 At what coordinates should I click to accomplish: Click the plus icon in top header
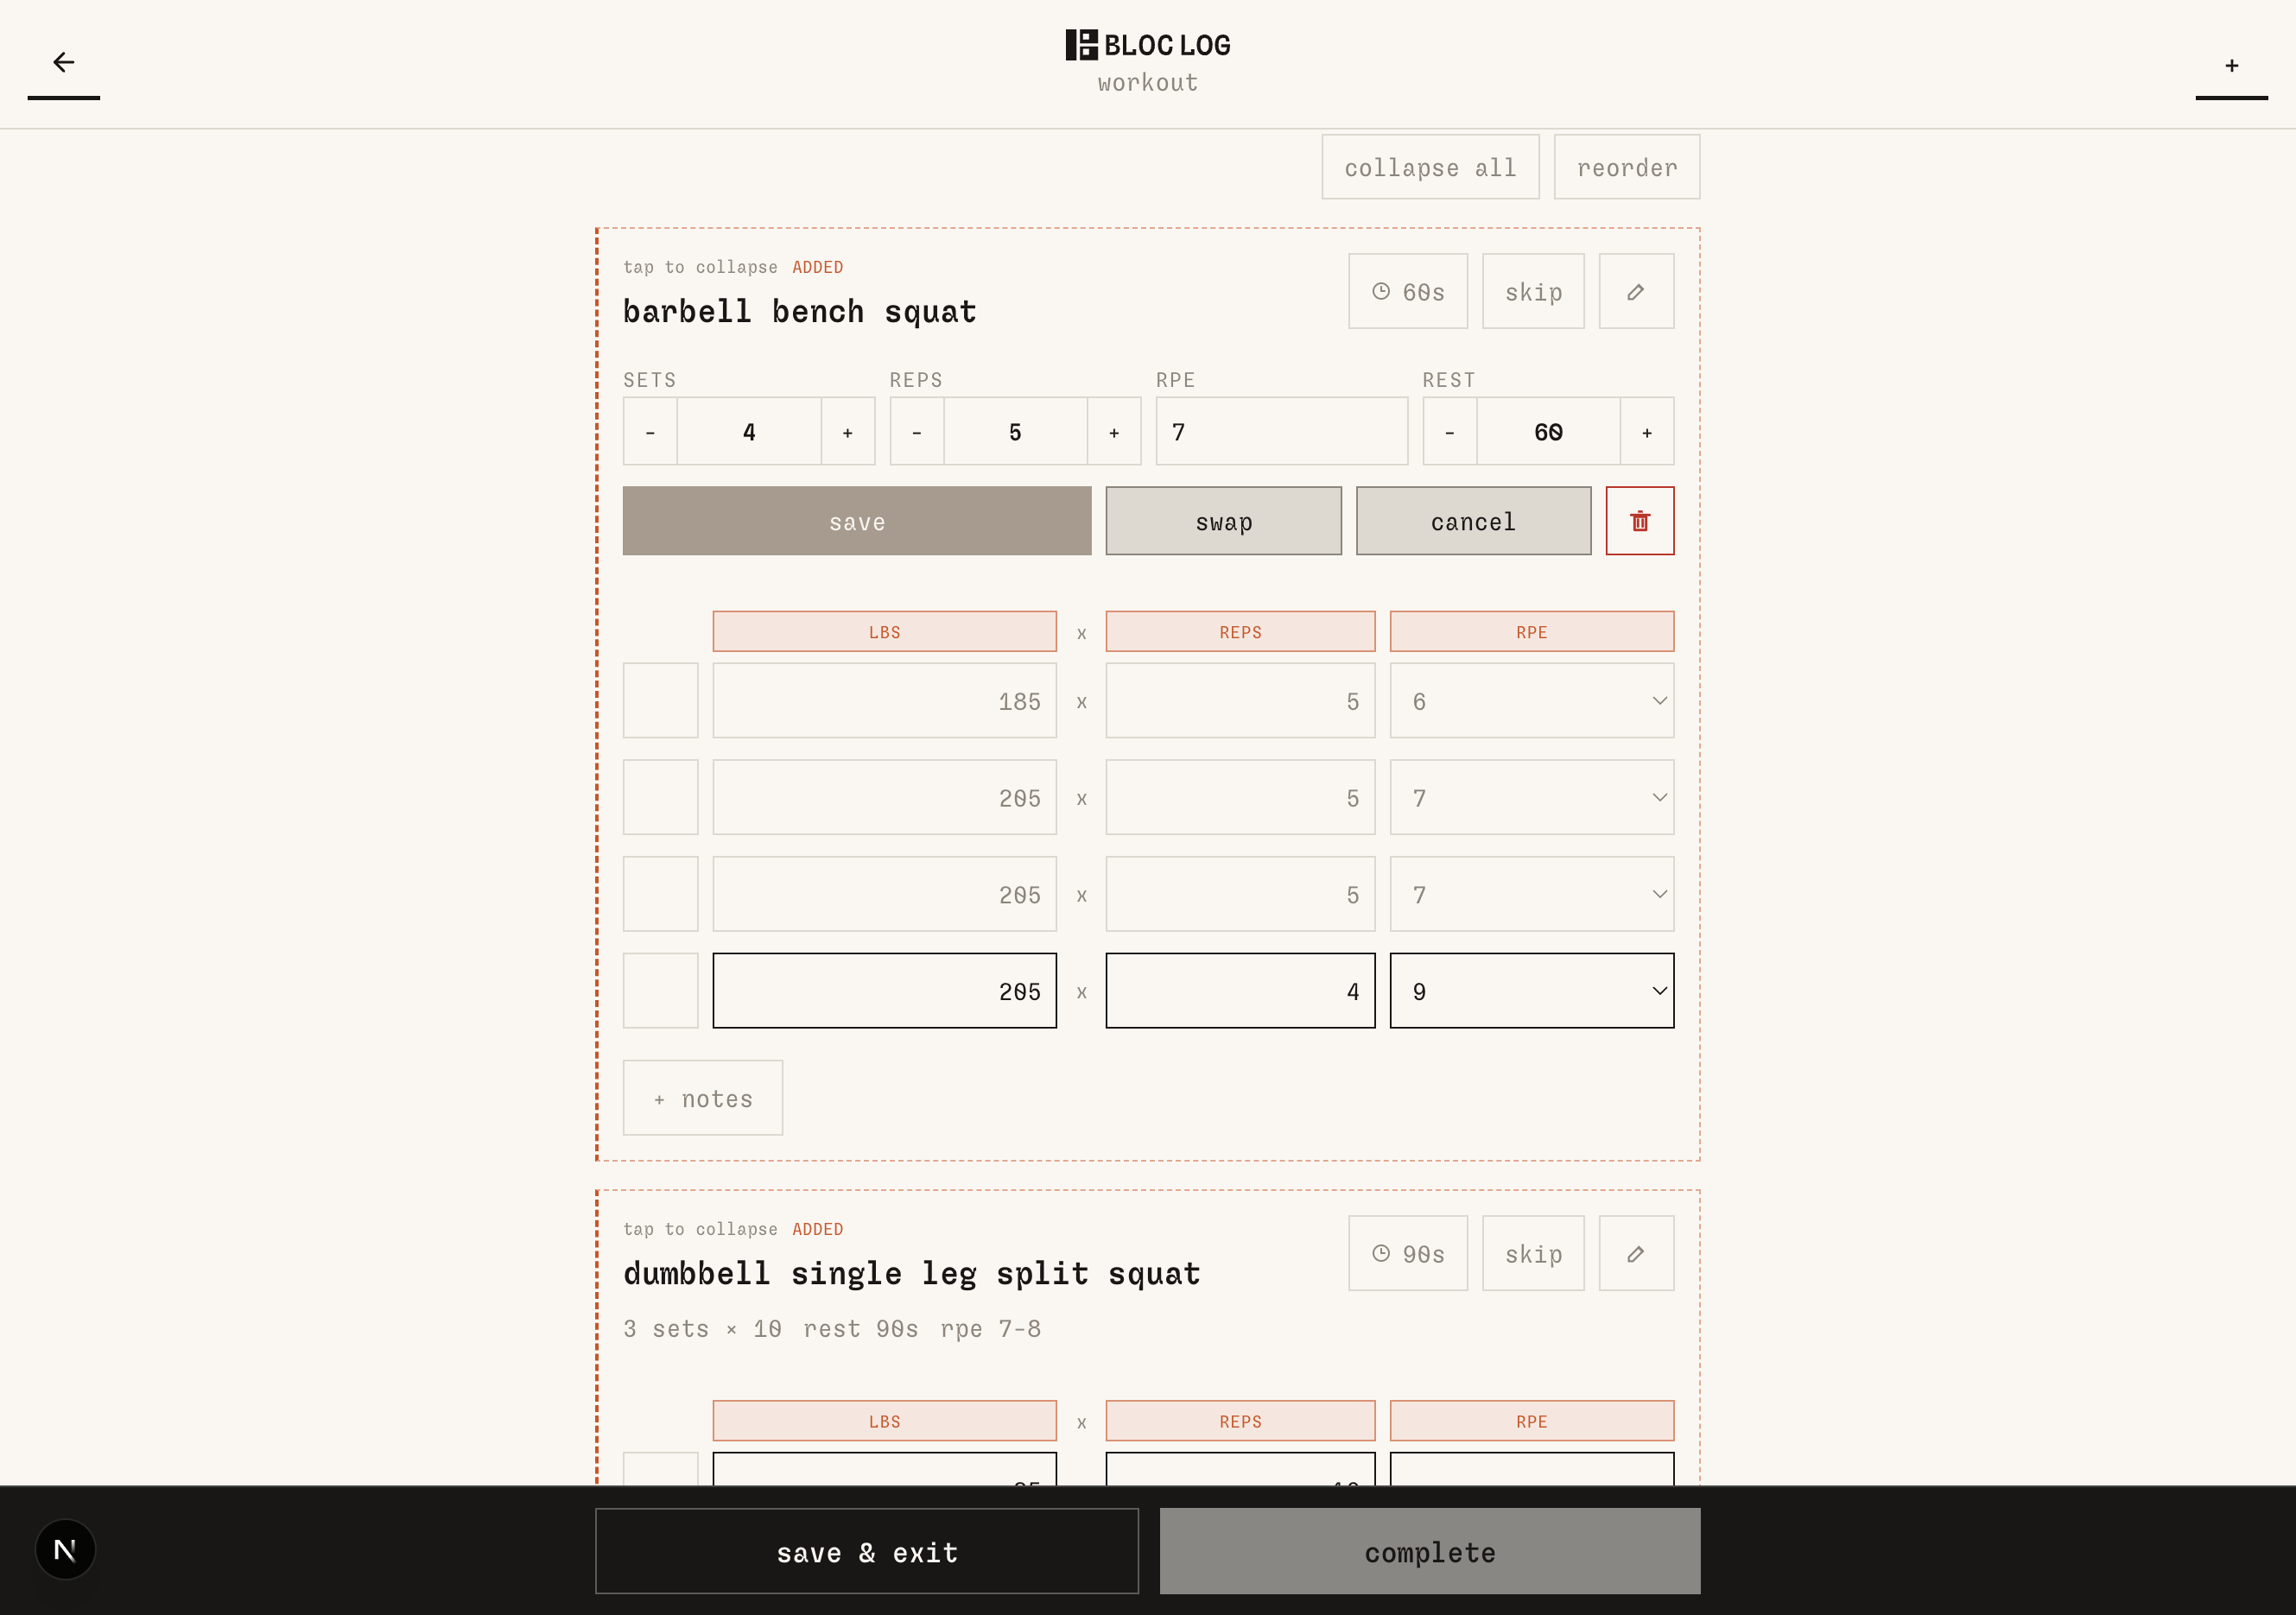[x=2231, y=66]
